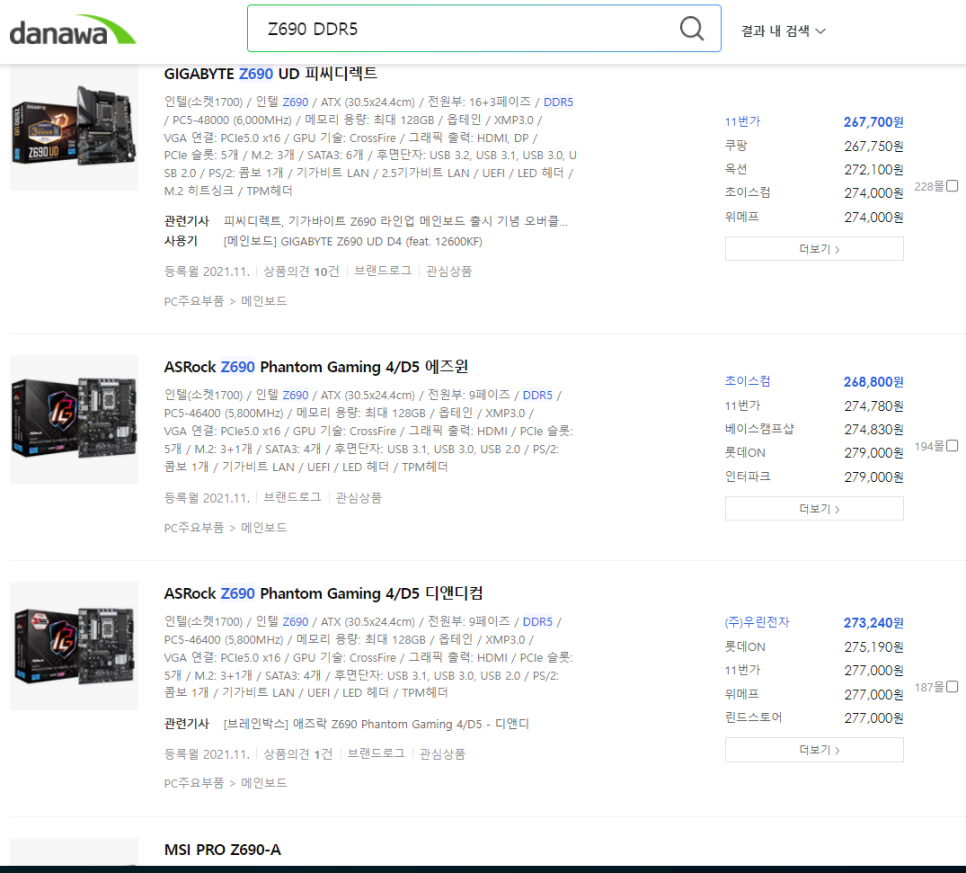Image resolution: width=966 pixels, height=873 pixels.
Task: Open 브레인박스 애즈락 related article
Action: [x=376, y=725]
